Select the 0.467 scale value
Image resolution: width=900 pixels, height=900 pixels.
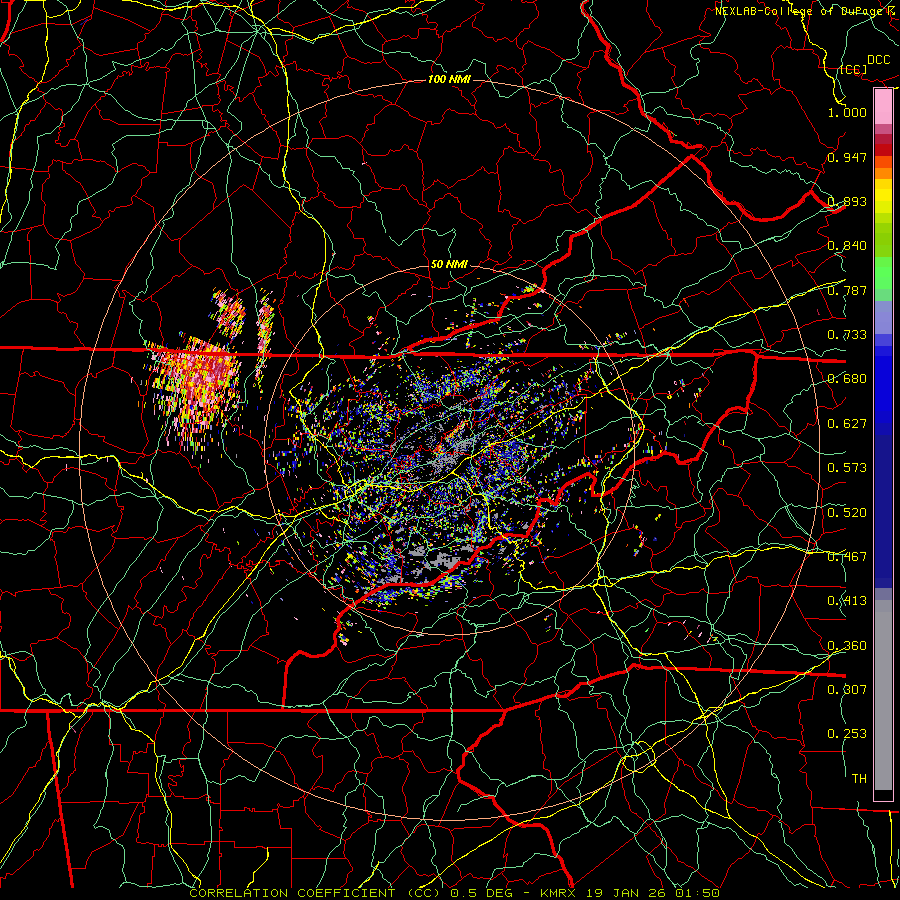point(847,557)
